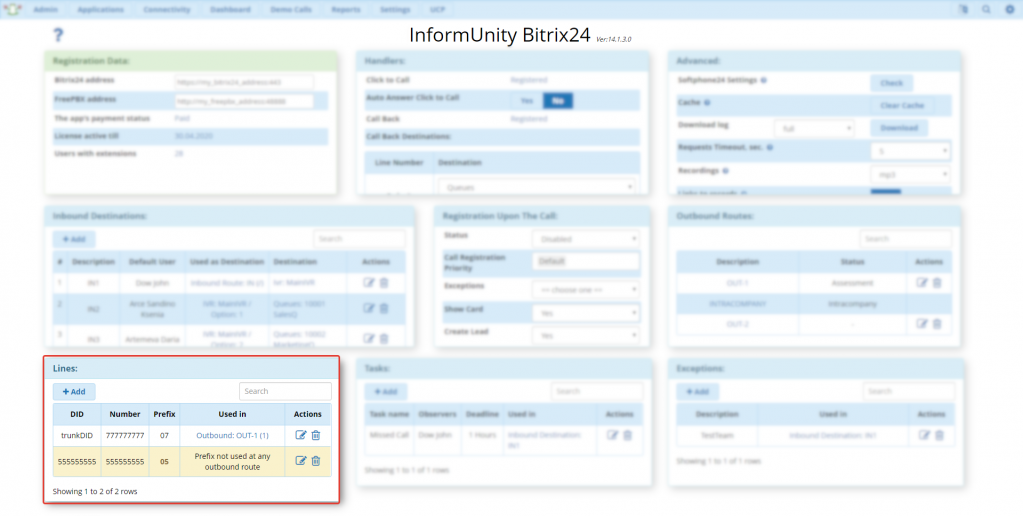Open the gear settings icon in top bar
Image resolution: width=1023 pixels, height=516 pixels.
coord(1009,9)
